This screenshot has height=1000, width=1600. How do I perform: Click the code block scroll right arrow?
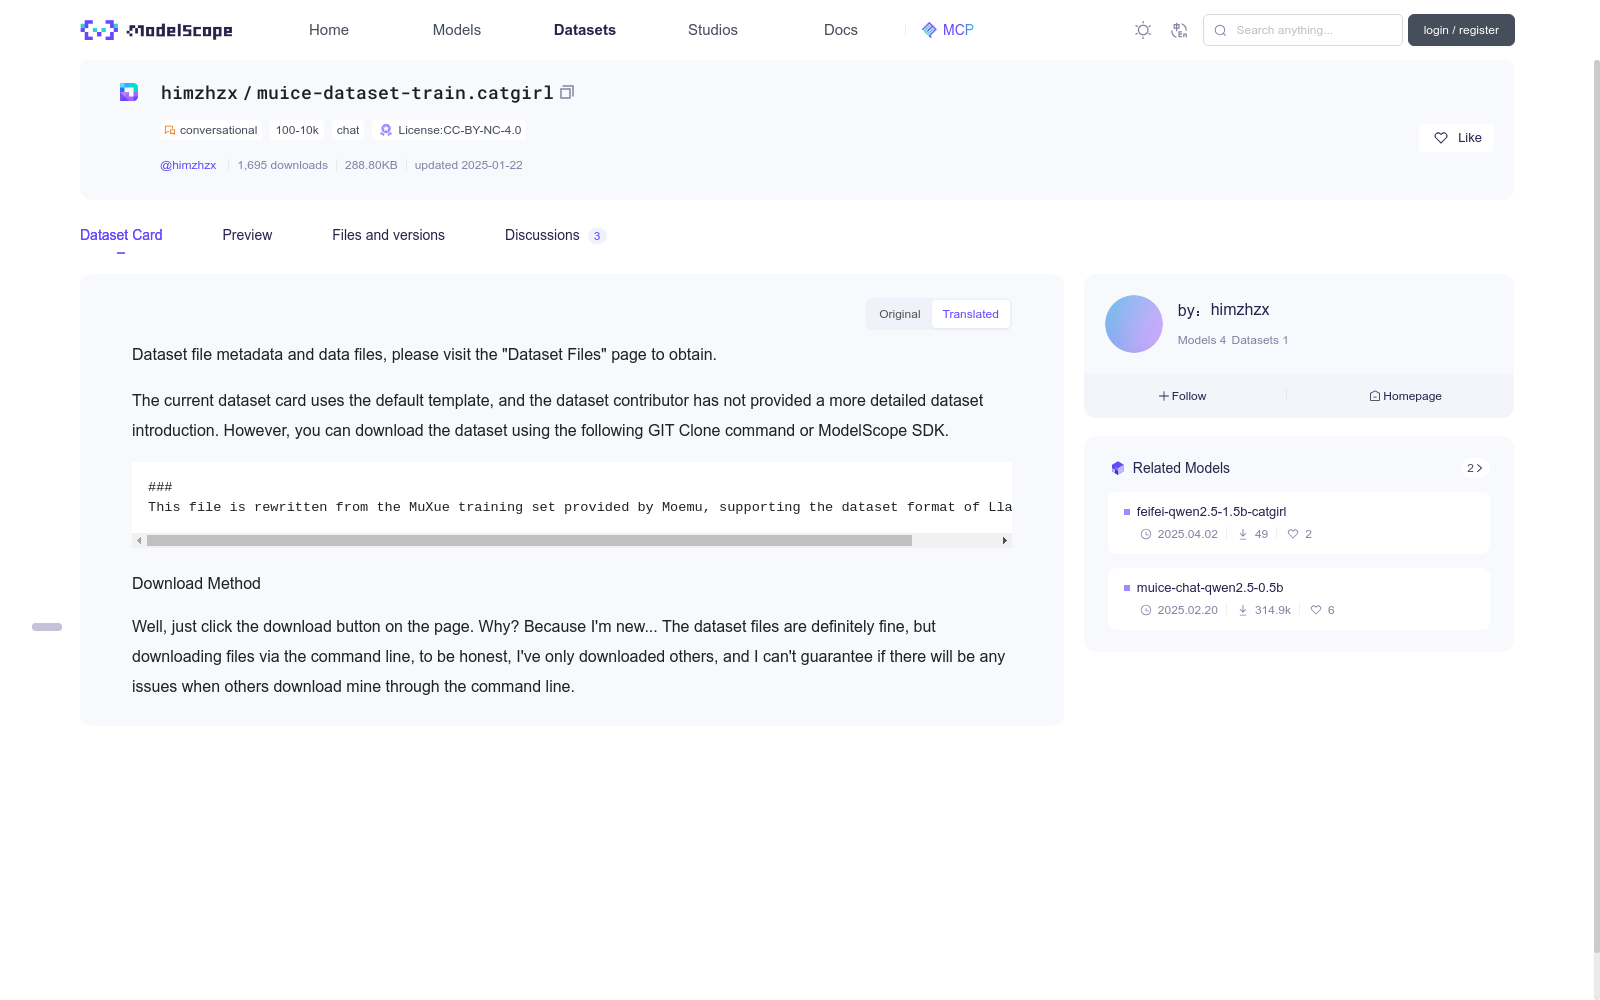click(x=1005, y=540)
